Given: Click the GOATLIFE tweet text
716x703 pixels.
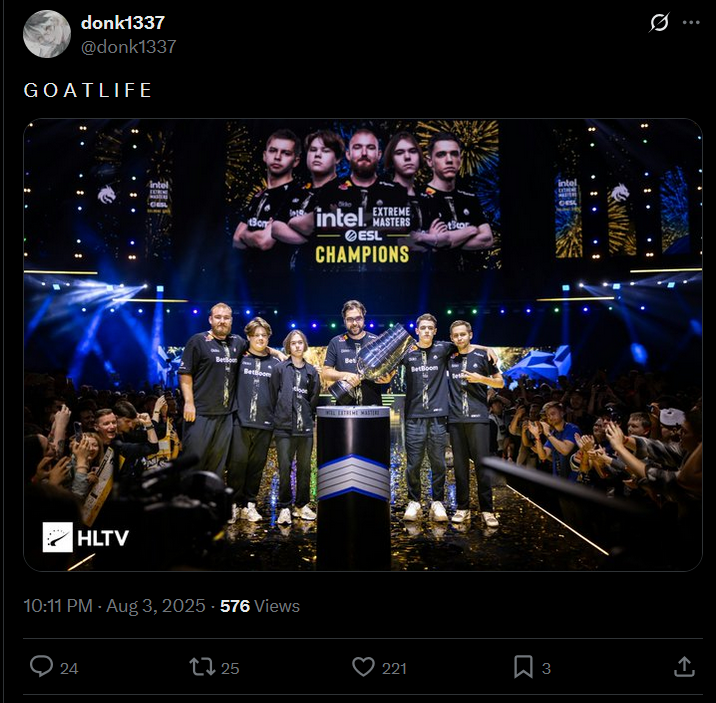Looking at the screenshot, I should click(x=87, y=90).
